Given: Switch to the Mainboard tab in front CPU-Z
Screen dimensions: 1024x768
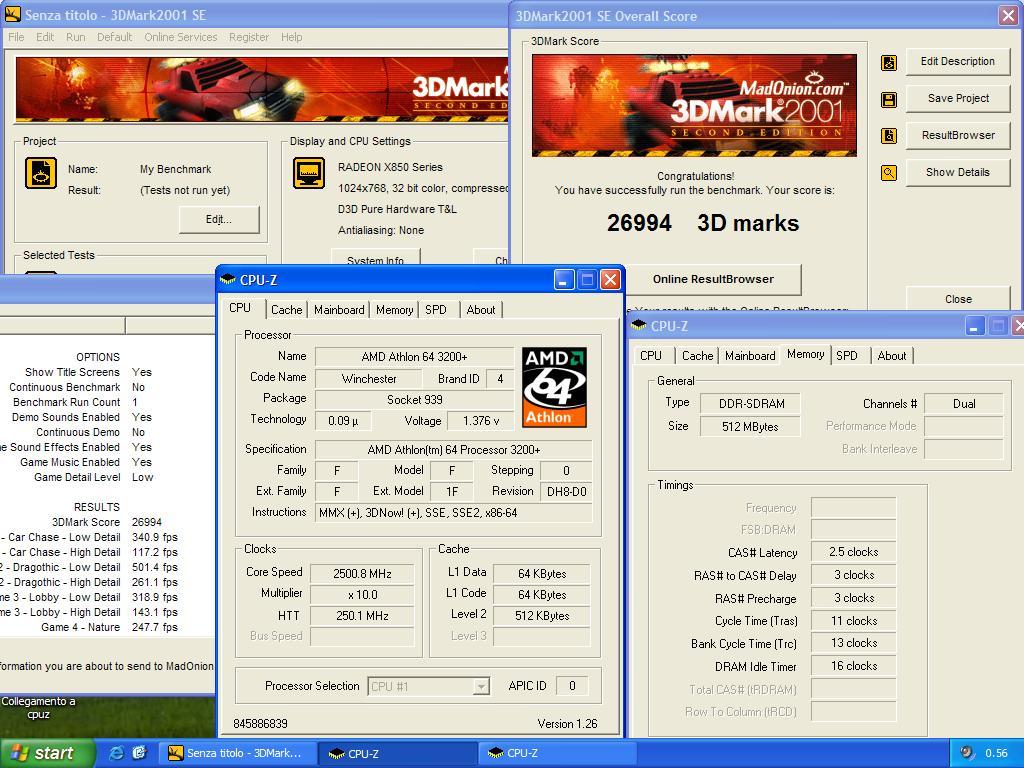Looking at the screenshot, I should [x=339, y=310].
